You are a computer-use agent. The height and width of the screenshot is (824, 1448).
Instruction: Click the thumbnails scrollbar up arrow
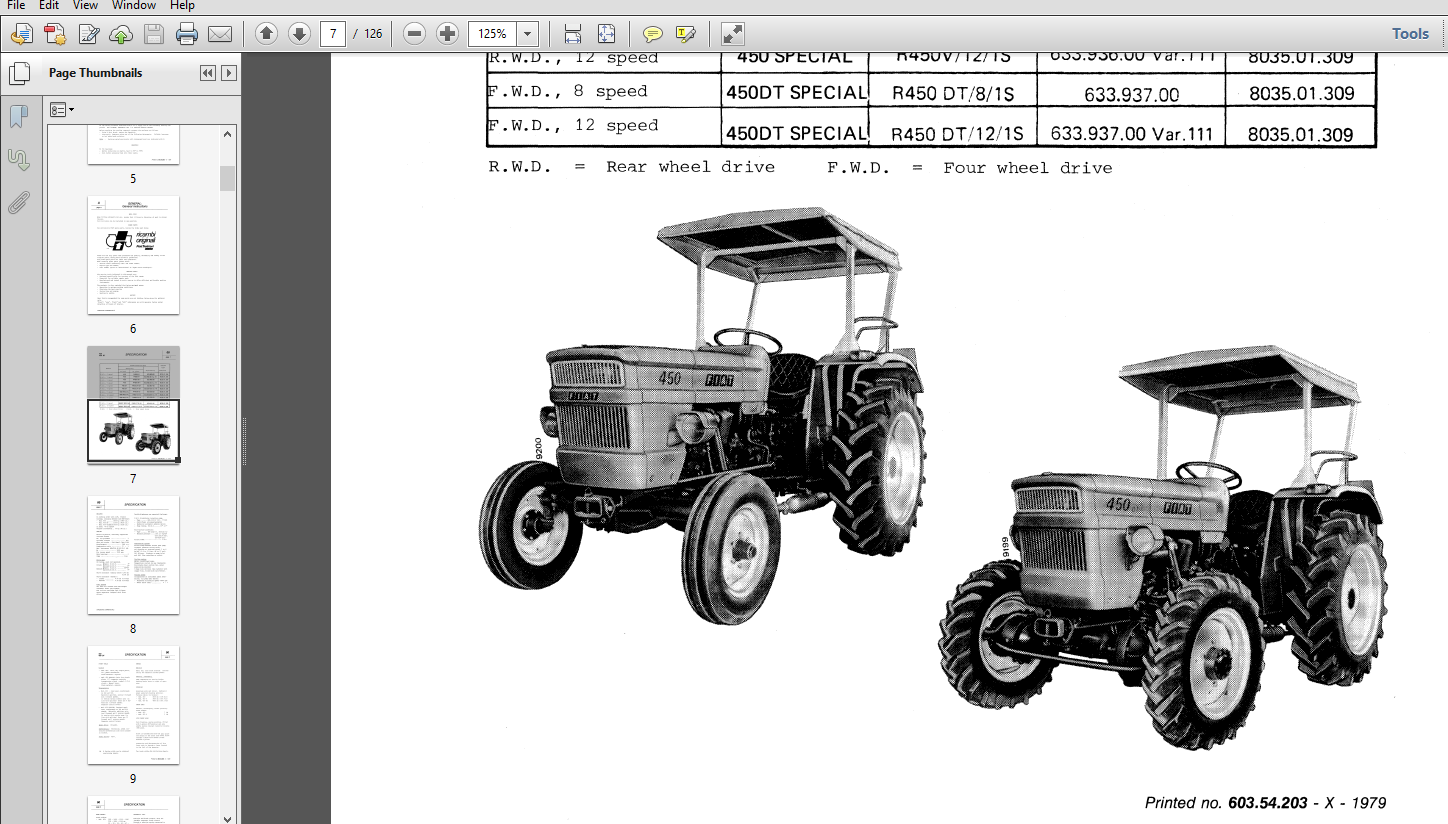tap(228, 134)
